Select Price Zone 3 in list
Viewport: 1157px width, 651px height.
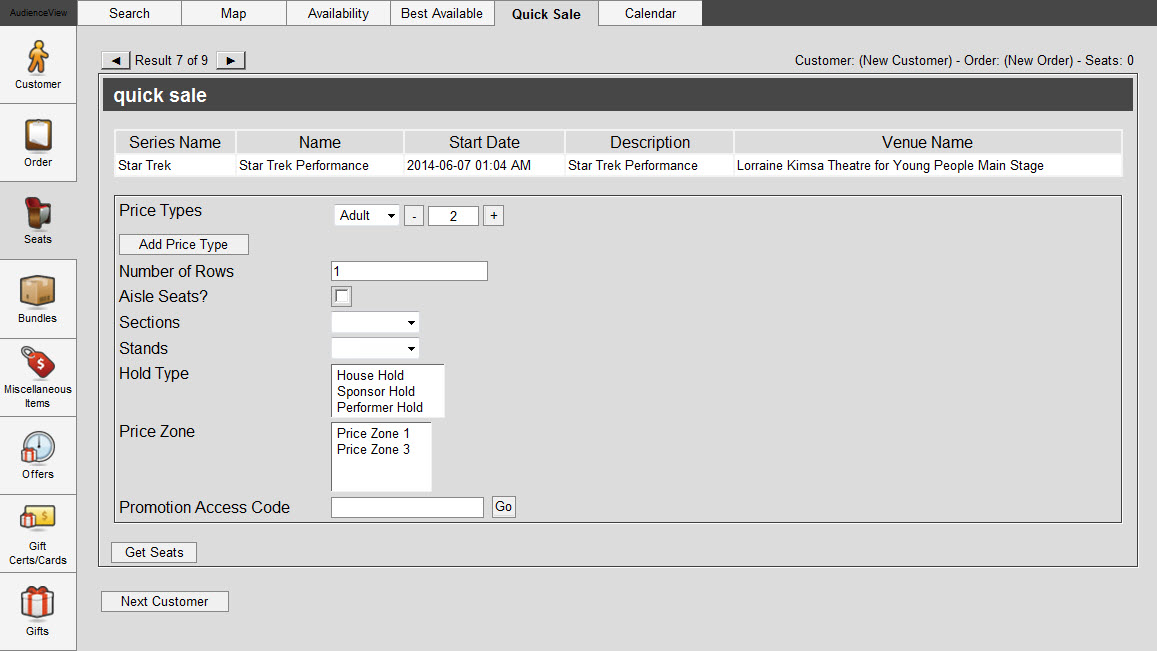(373, 450)
